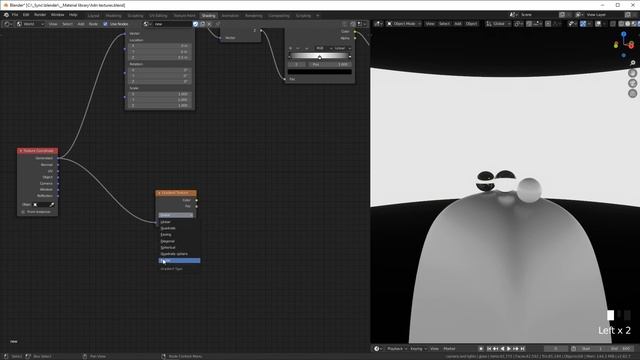This screenshot has height=360, width=640.
Task: Switch to the Shading workspace tab
Action: tap(208, 16)
